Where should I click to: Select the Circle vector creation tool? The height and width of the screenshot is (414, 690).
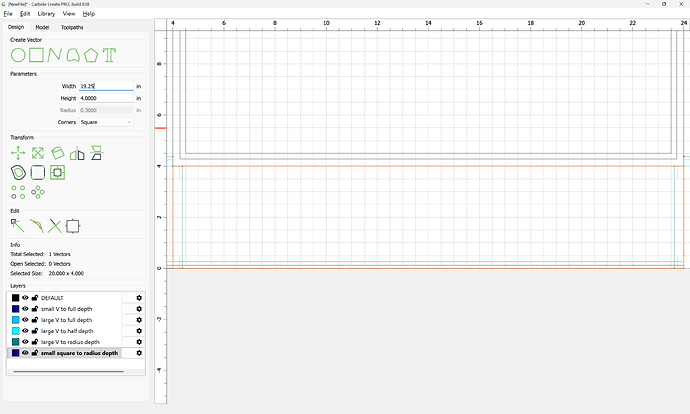point(18,54)
